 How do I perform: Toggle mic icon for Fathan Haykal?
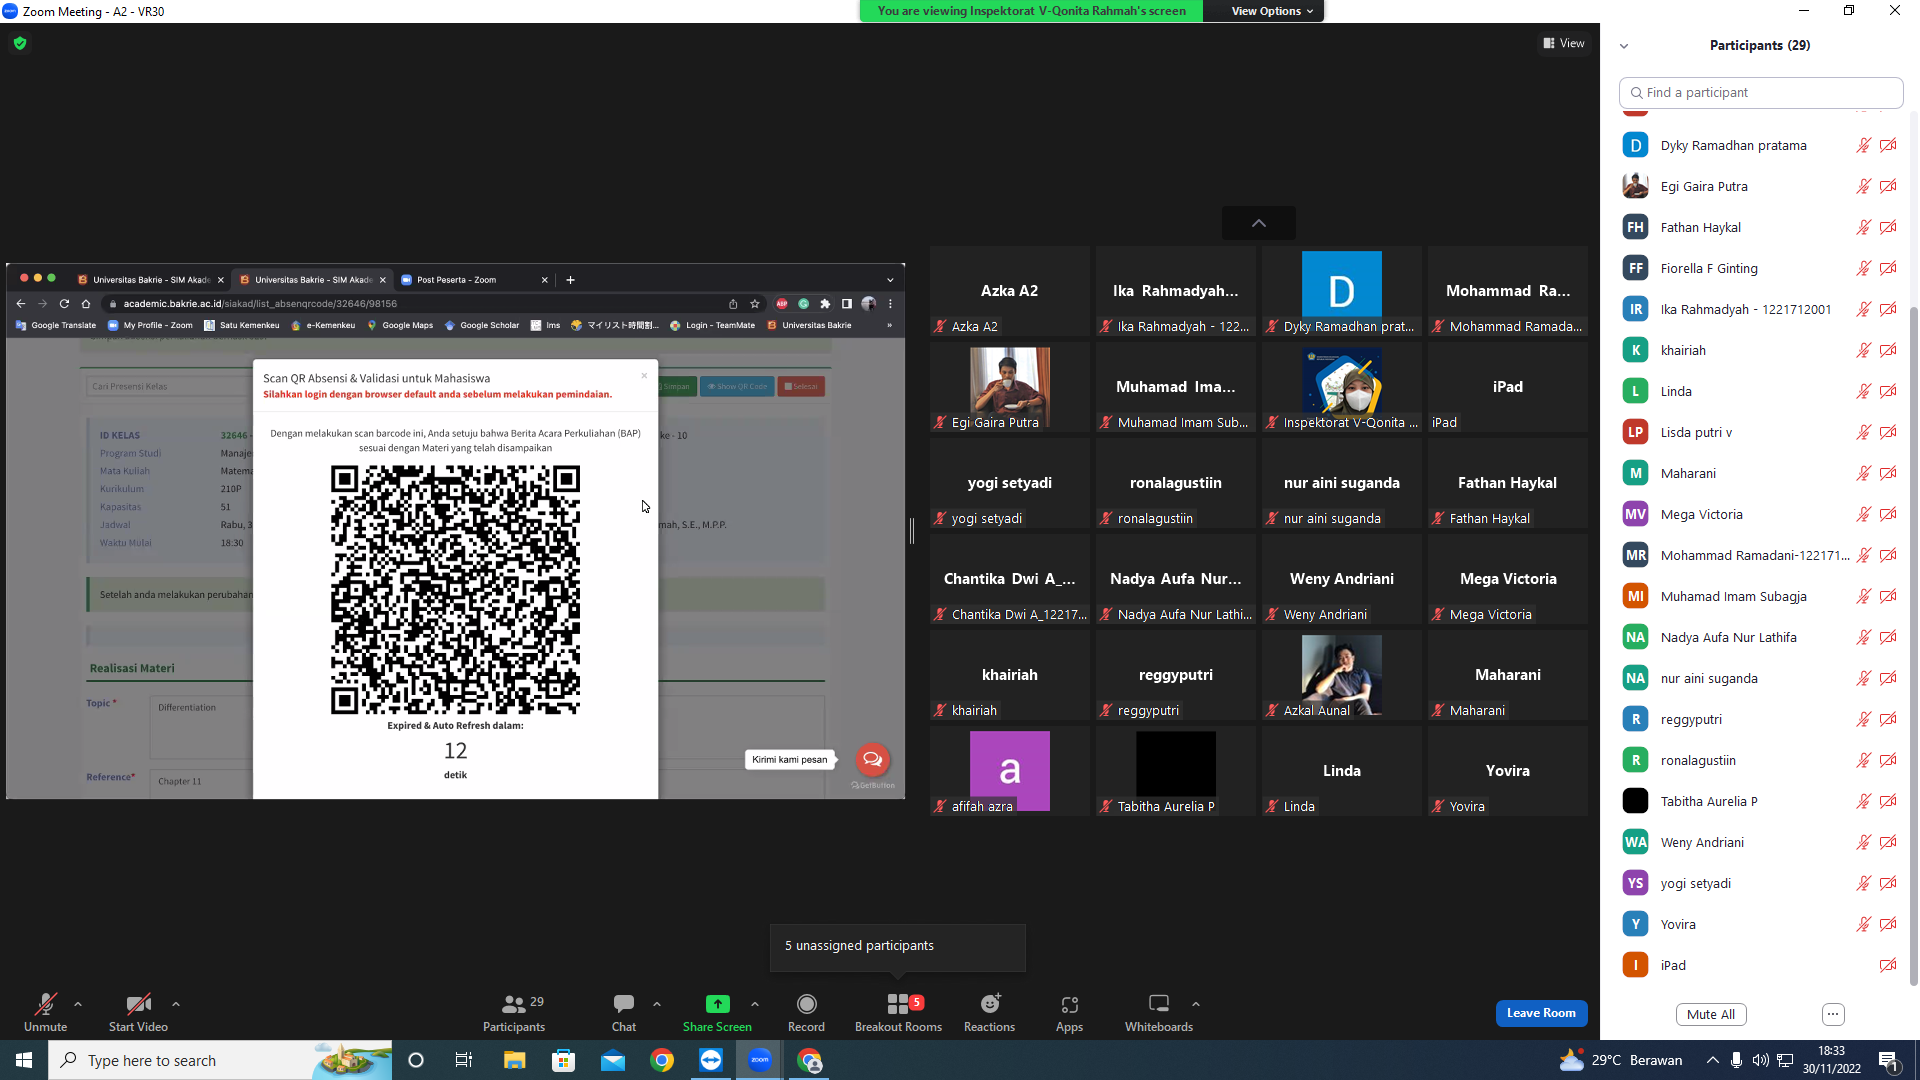(1864, 227)
